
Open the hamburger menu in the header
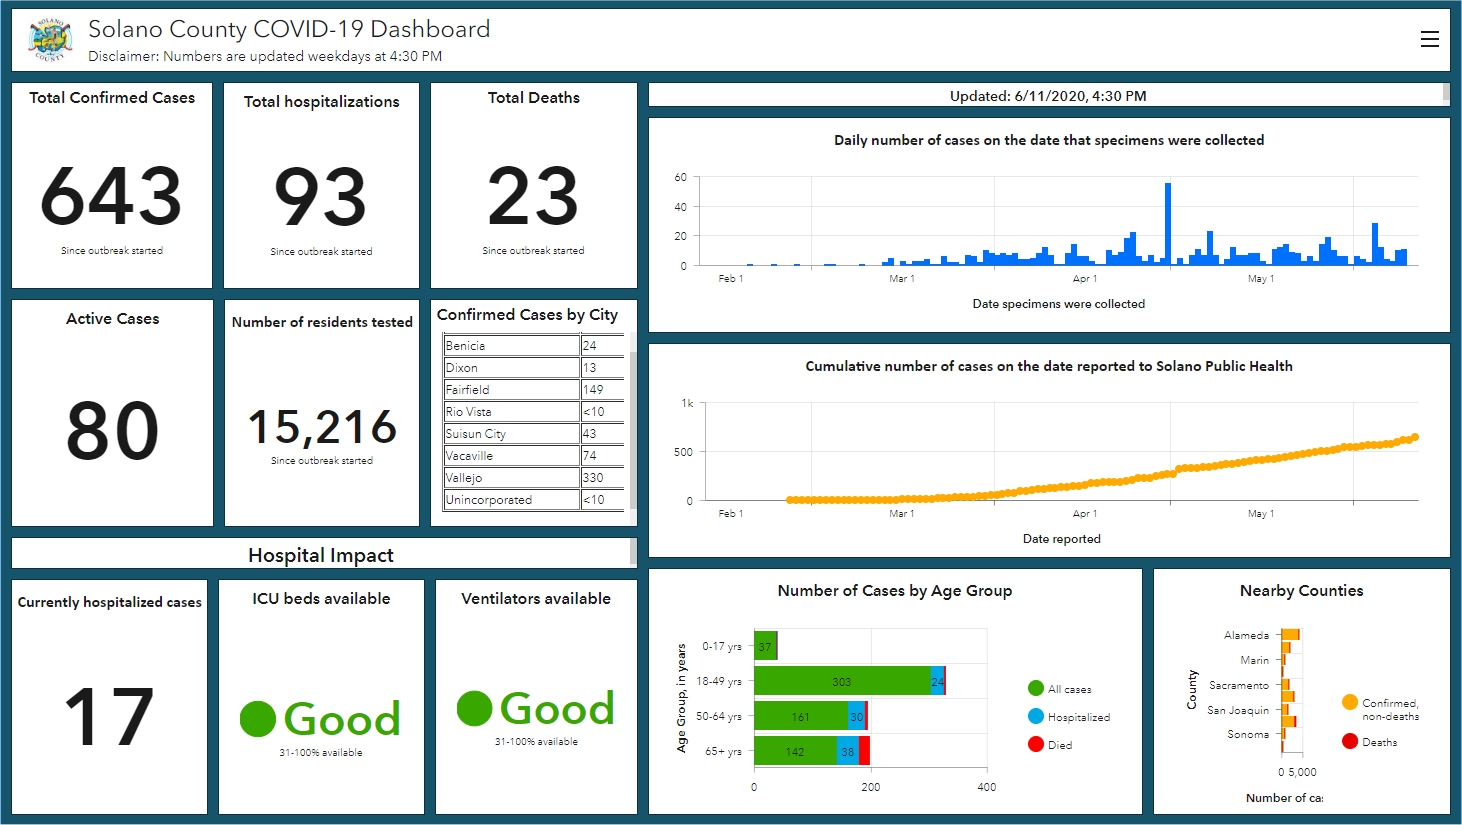[x=1429, y=39]
